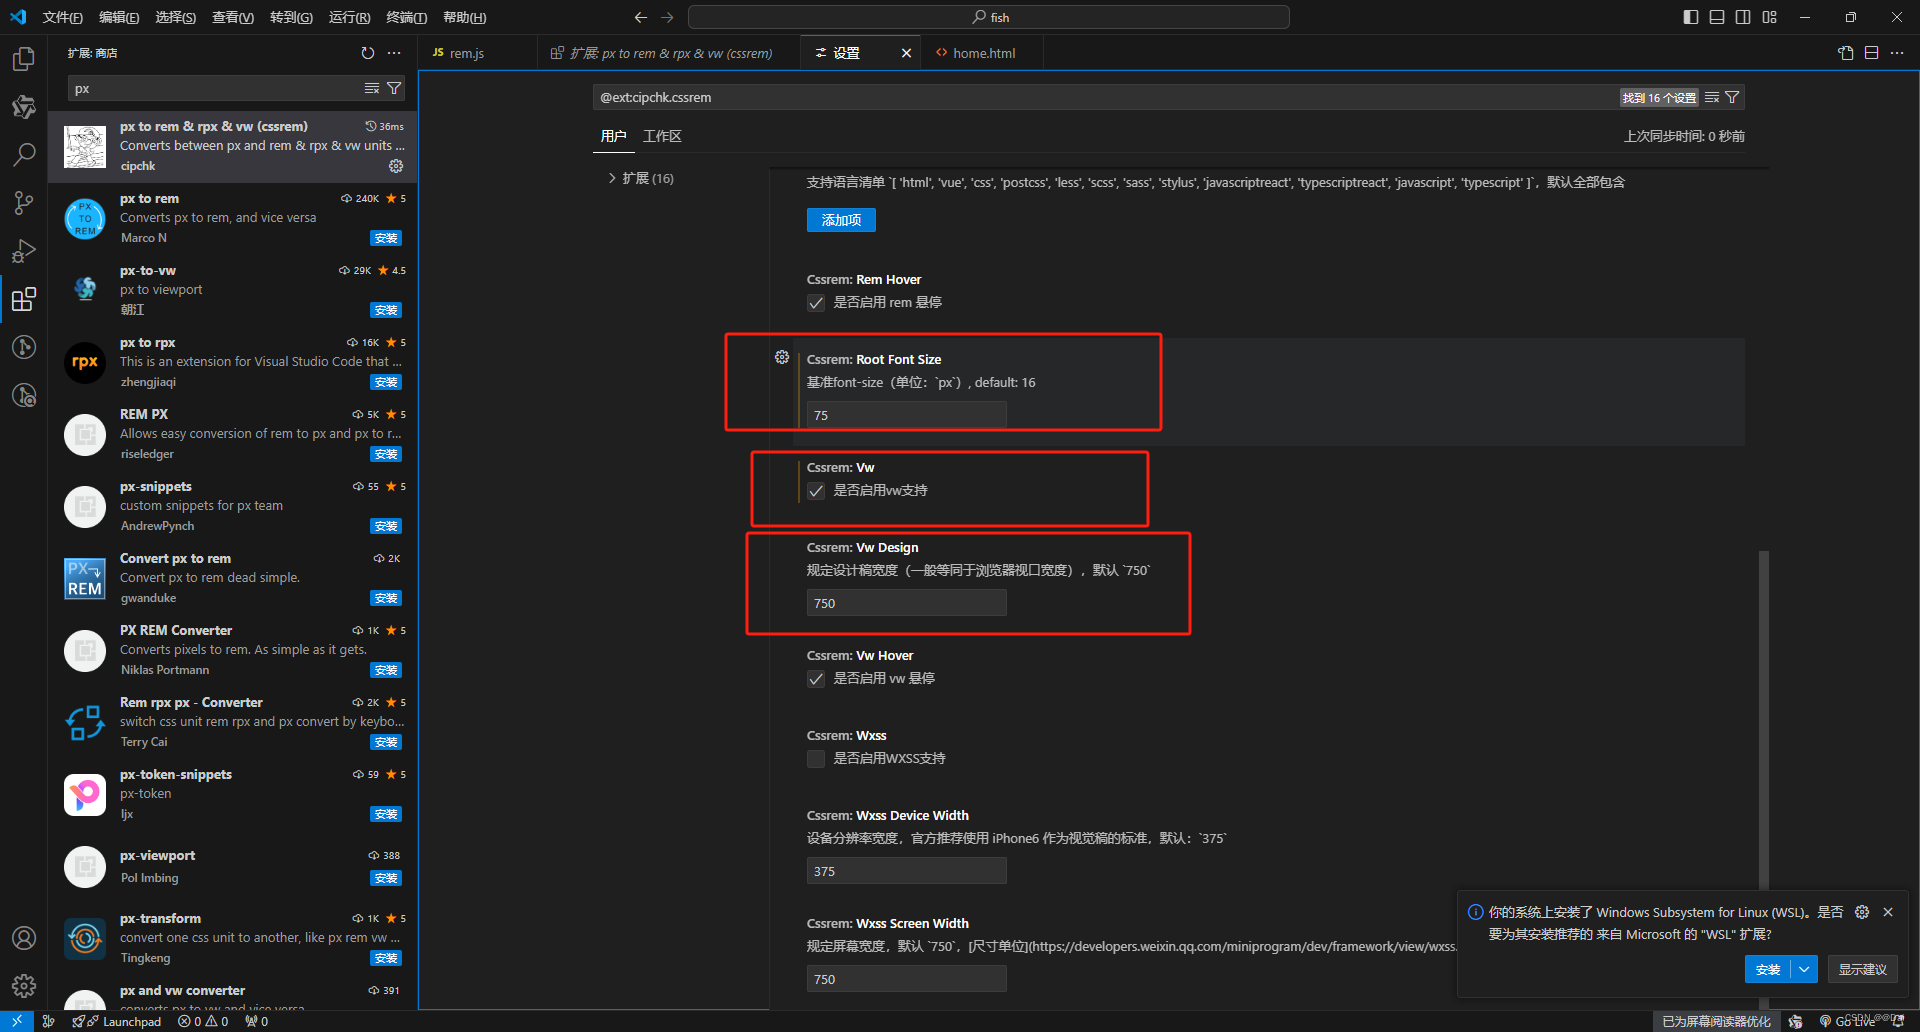Open Run and Debug view

24,251
